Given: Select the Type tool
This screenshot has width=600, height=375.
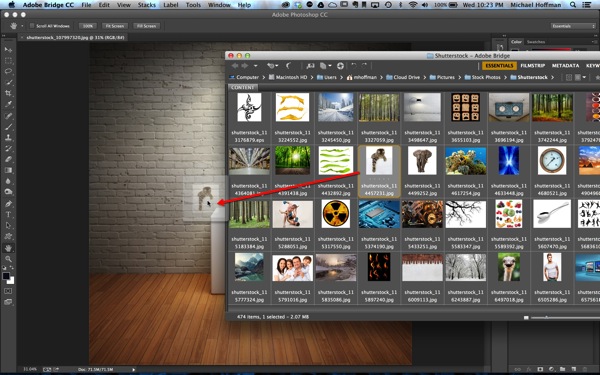Looking at the screenshot, I should point(8,215).
